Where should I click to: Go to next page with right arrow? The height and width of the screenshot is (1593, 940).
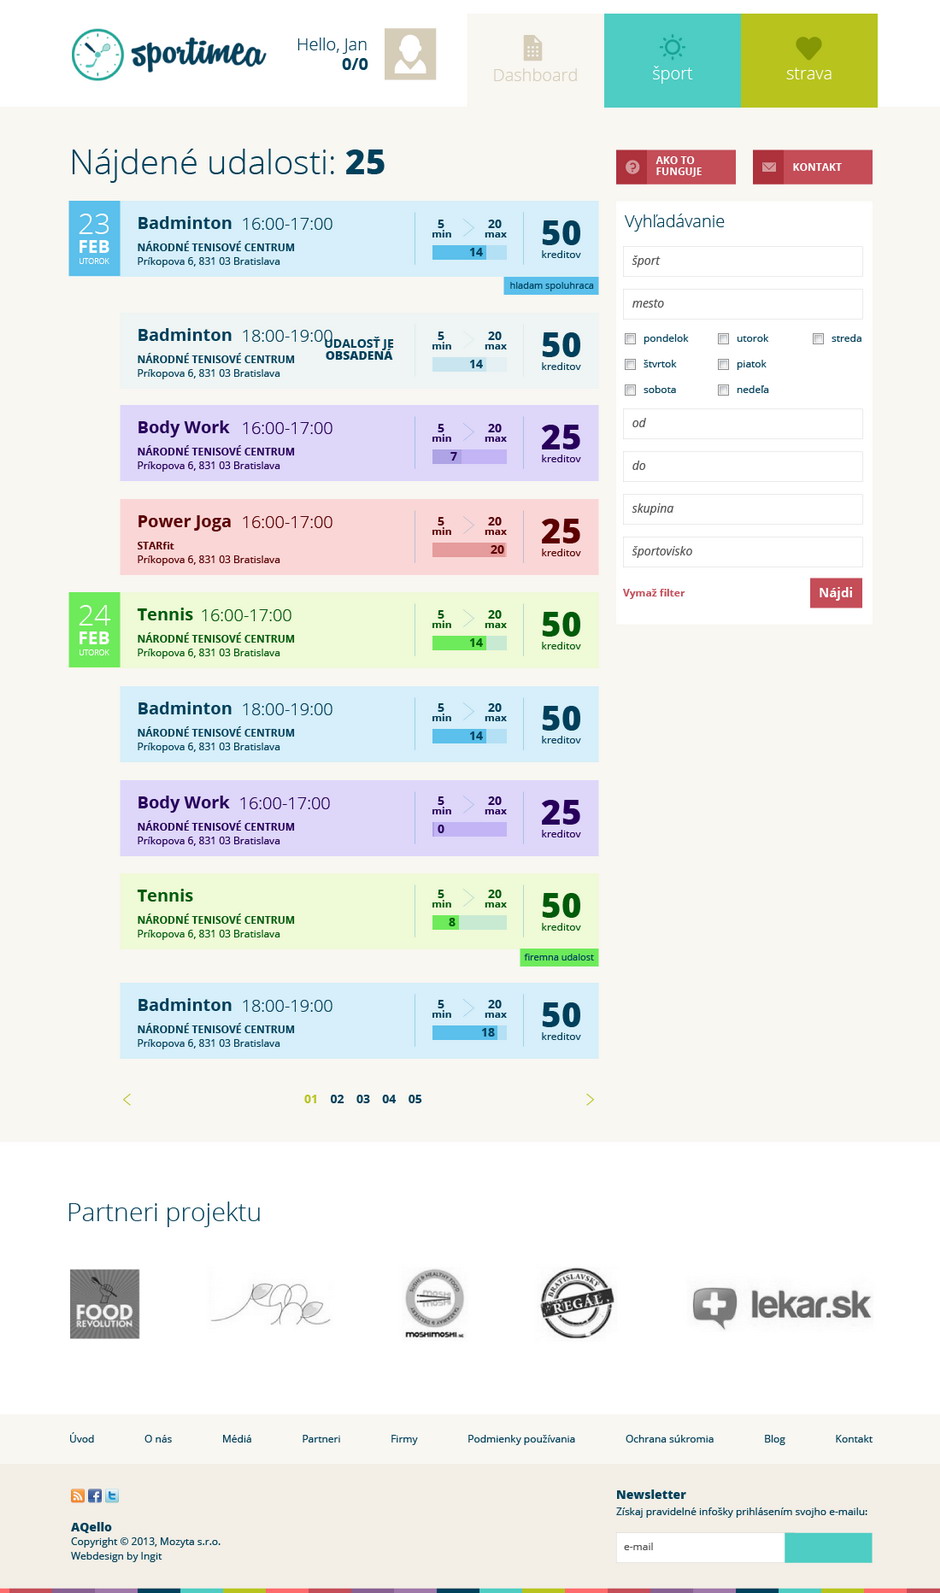(x=590, y=1099)
